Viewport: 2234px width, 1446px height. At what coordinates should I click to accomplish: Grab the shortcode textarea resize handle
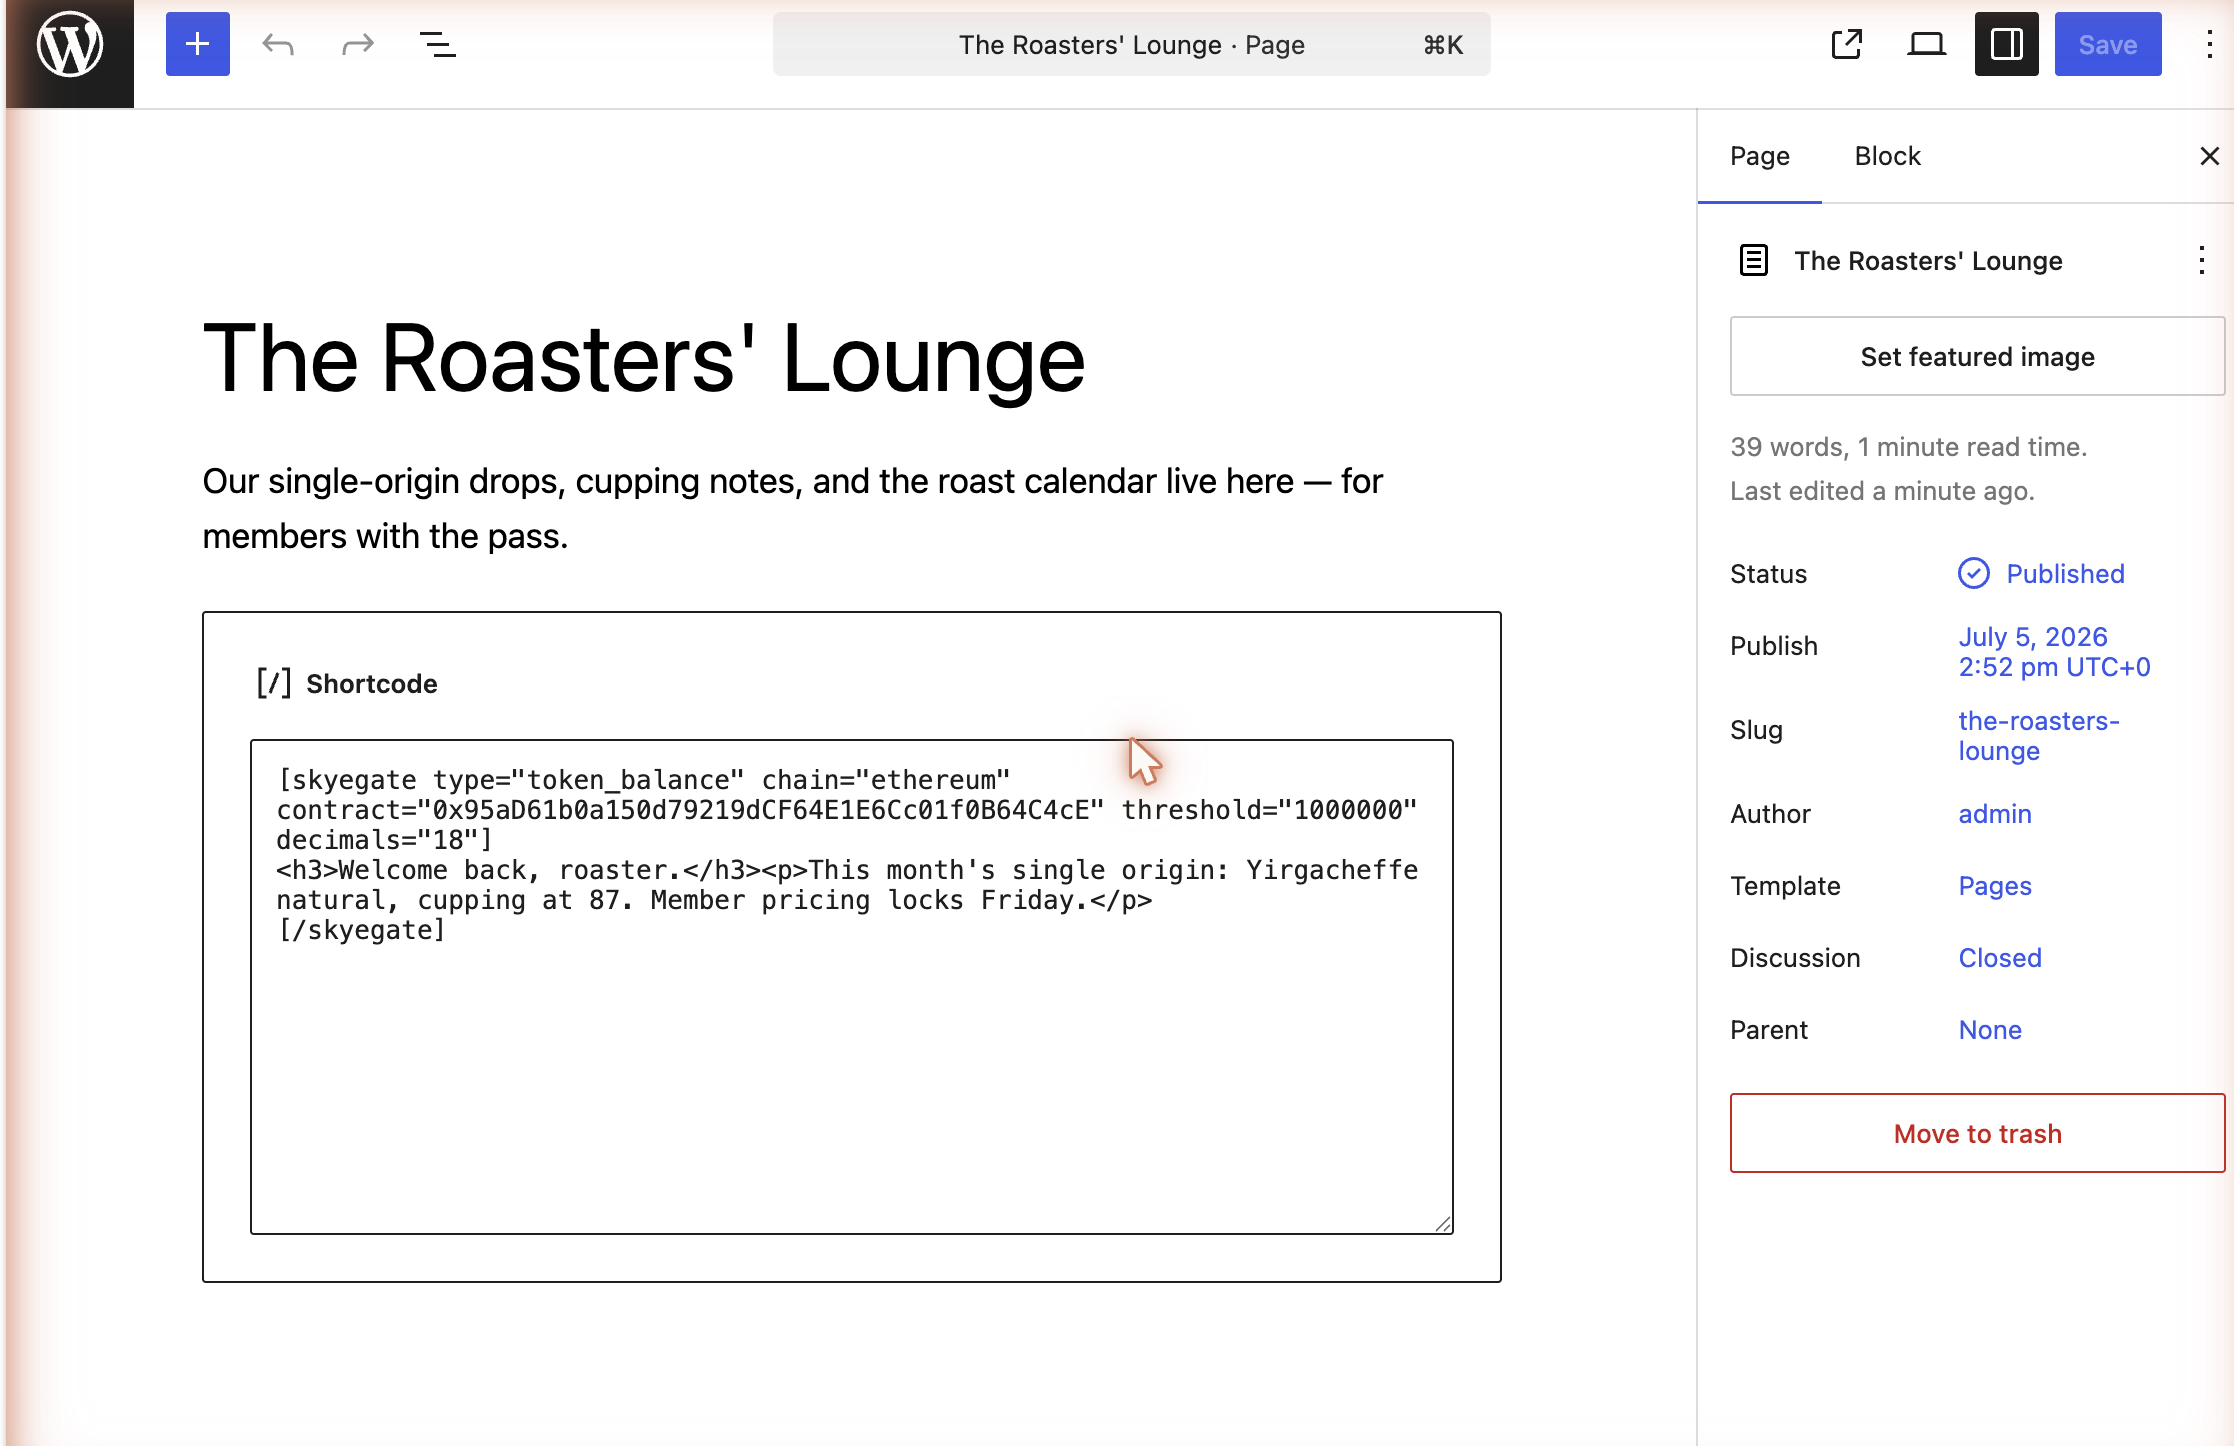tap(1443, 1224)
